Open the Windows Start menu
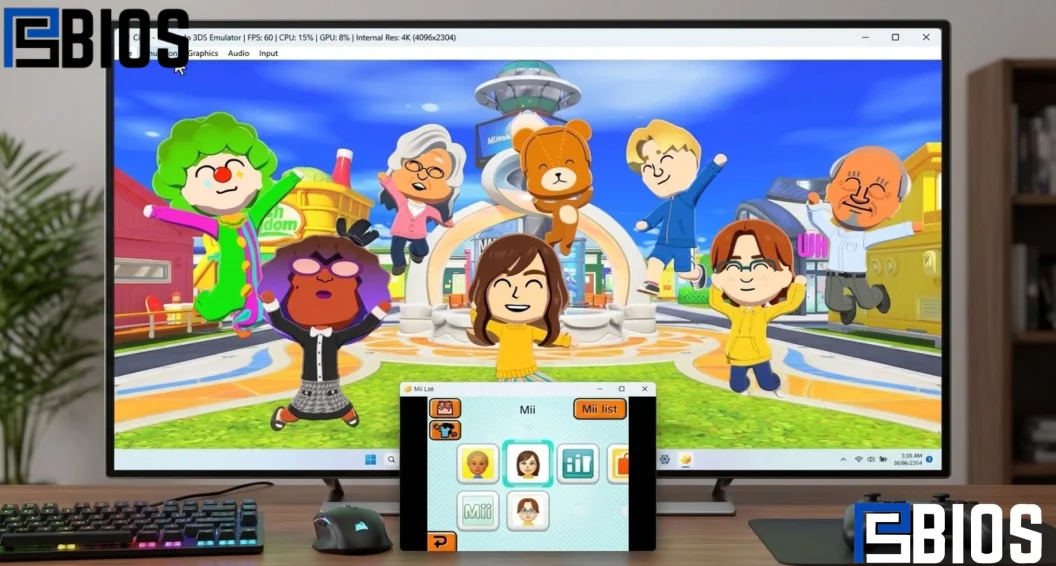Viewport: 1056px width, 566px height. tap(370, 460)
